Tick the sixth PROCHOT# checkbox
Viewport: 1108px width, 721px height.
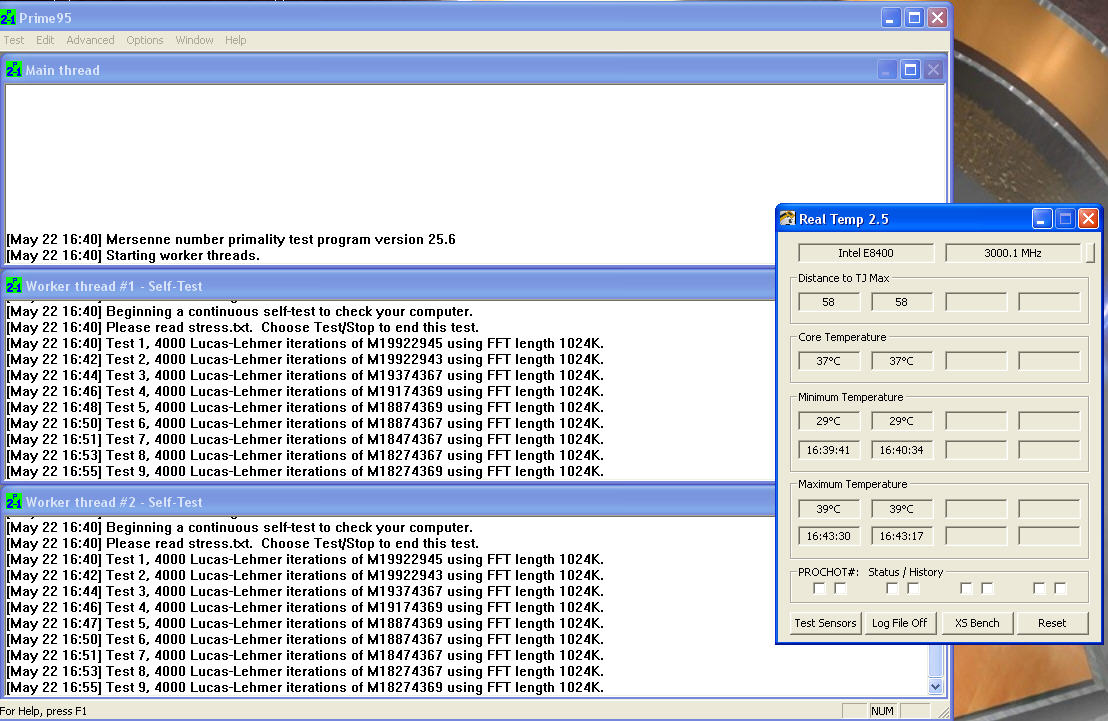[x=987, y=588]
